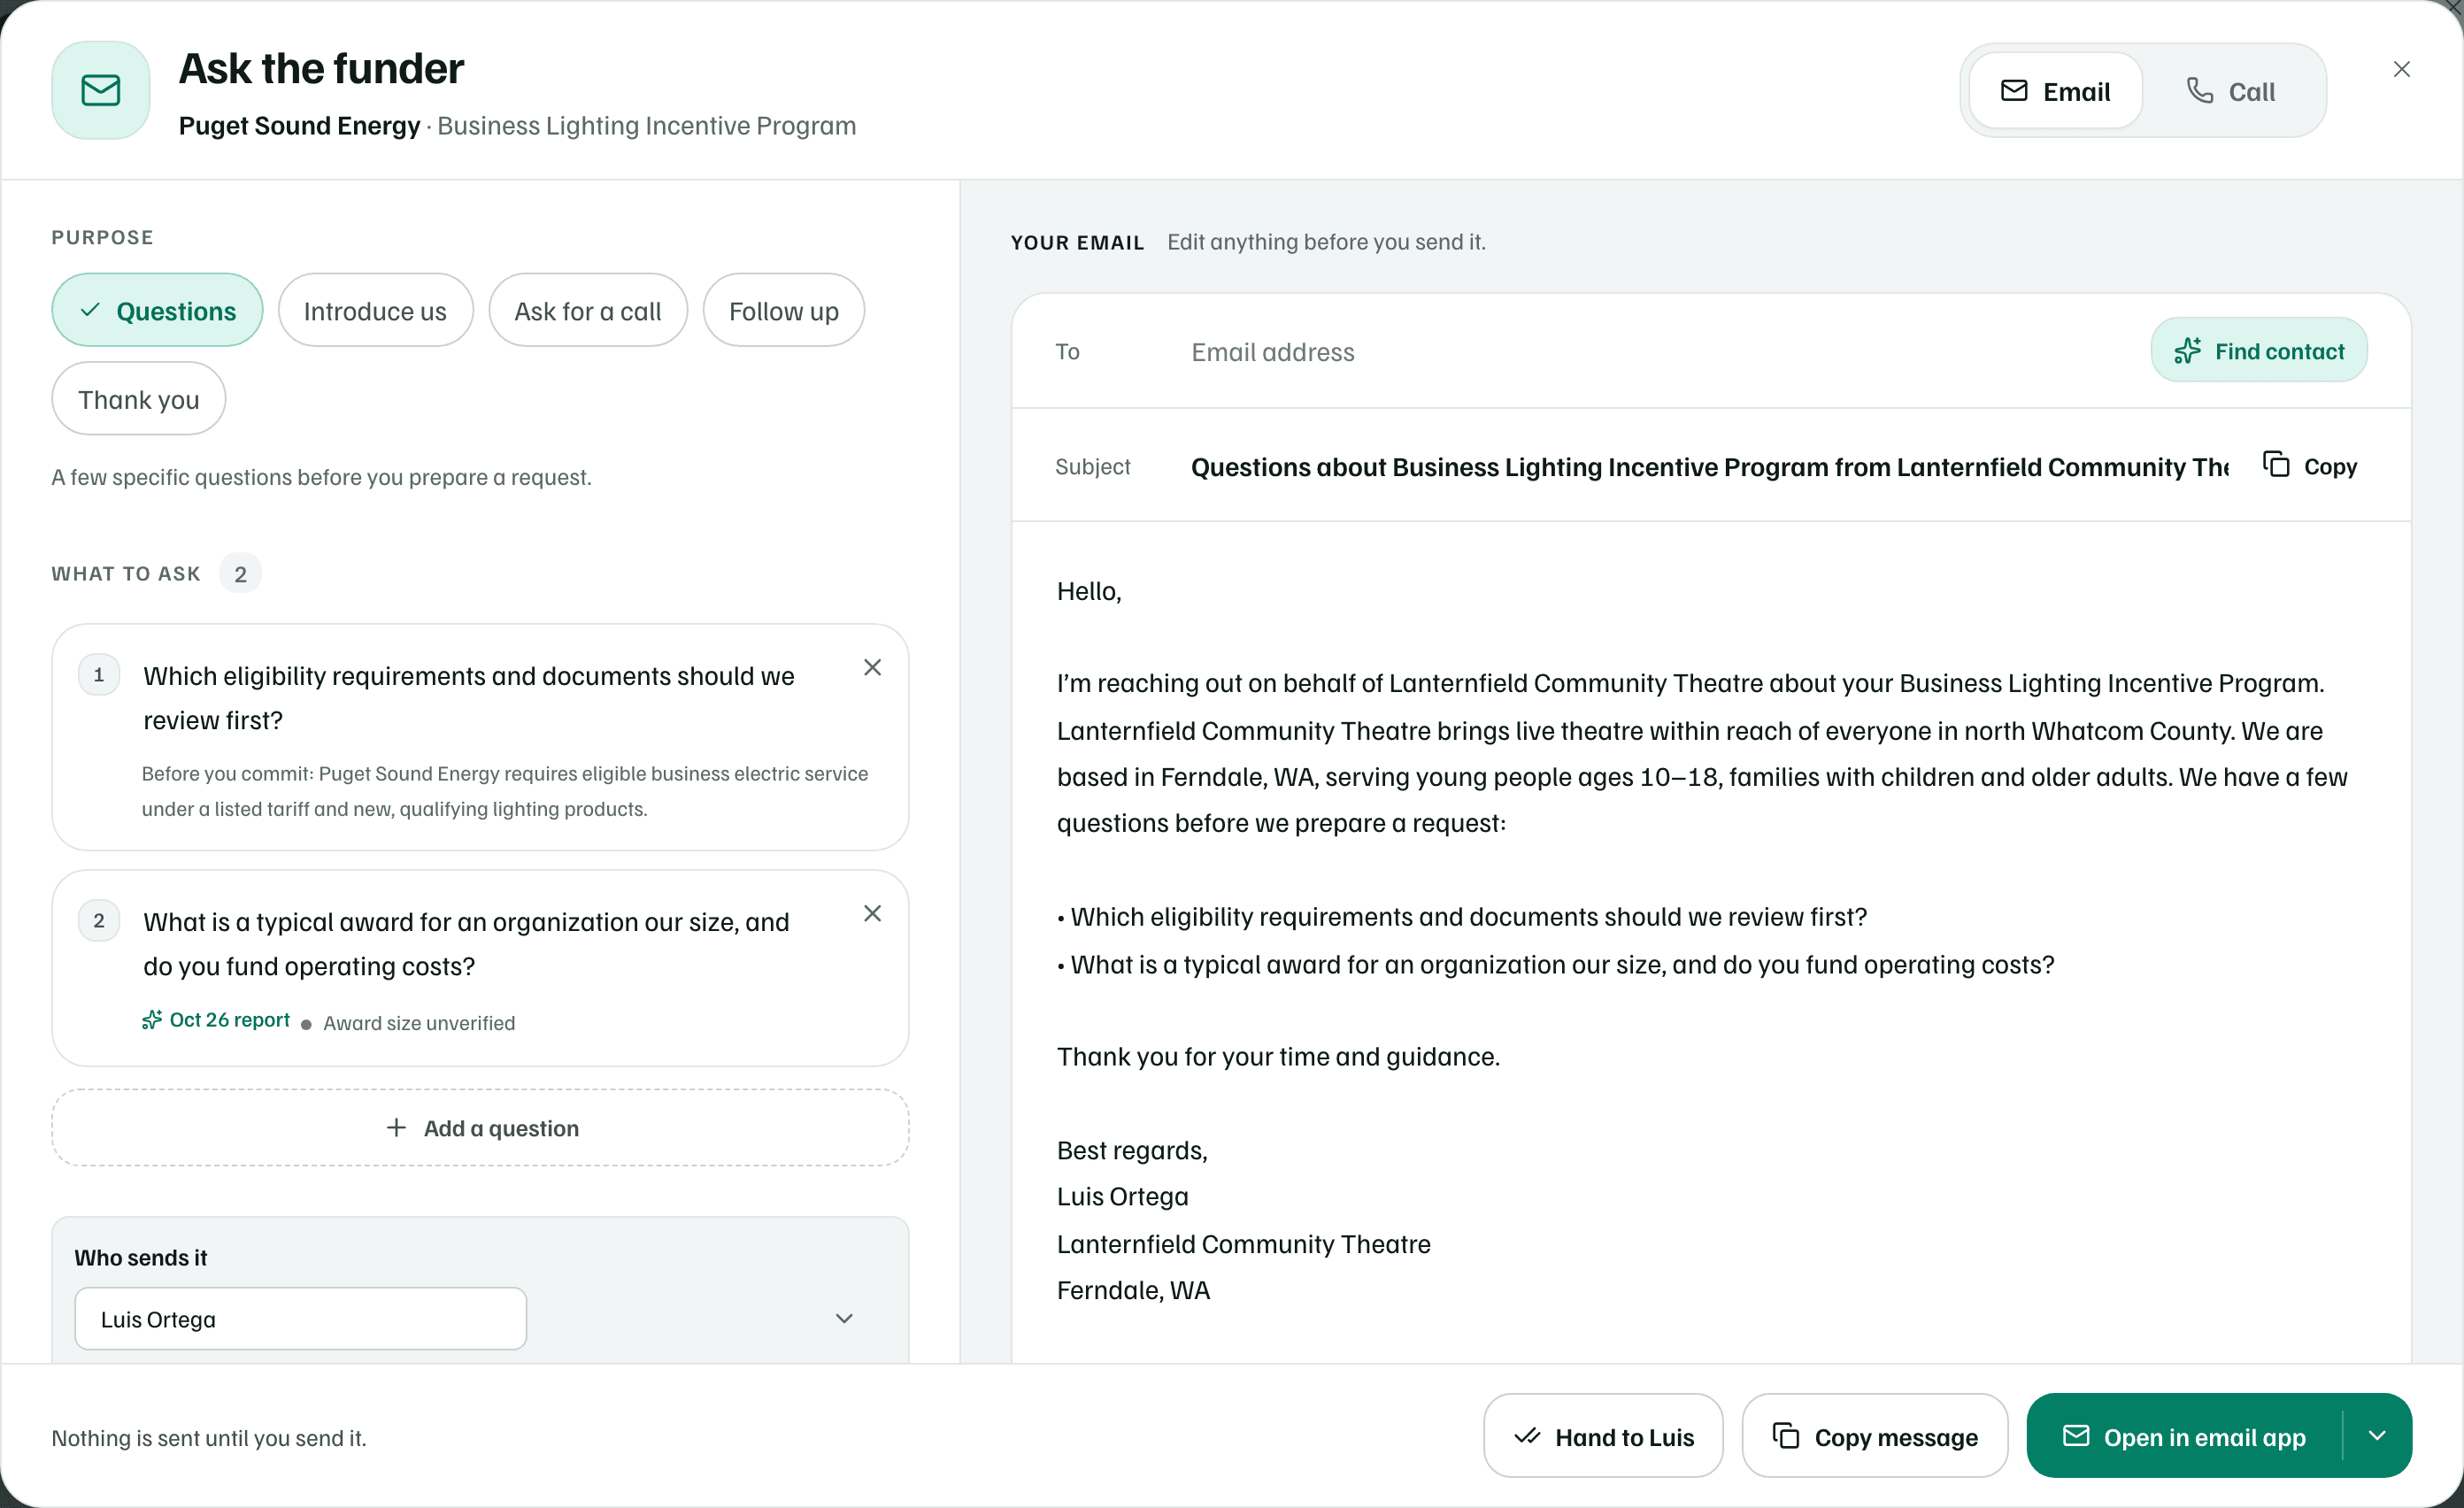Click the email subject text
This screenshot has width=2464, height=1508.
coord(1710,467)
